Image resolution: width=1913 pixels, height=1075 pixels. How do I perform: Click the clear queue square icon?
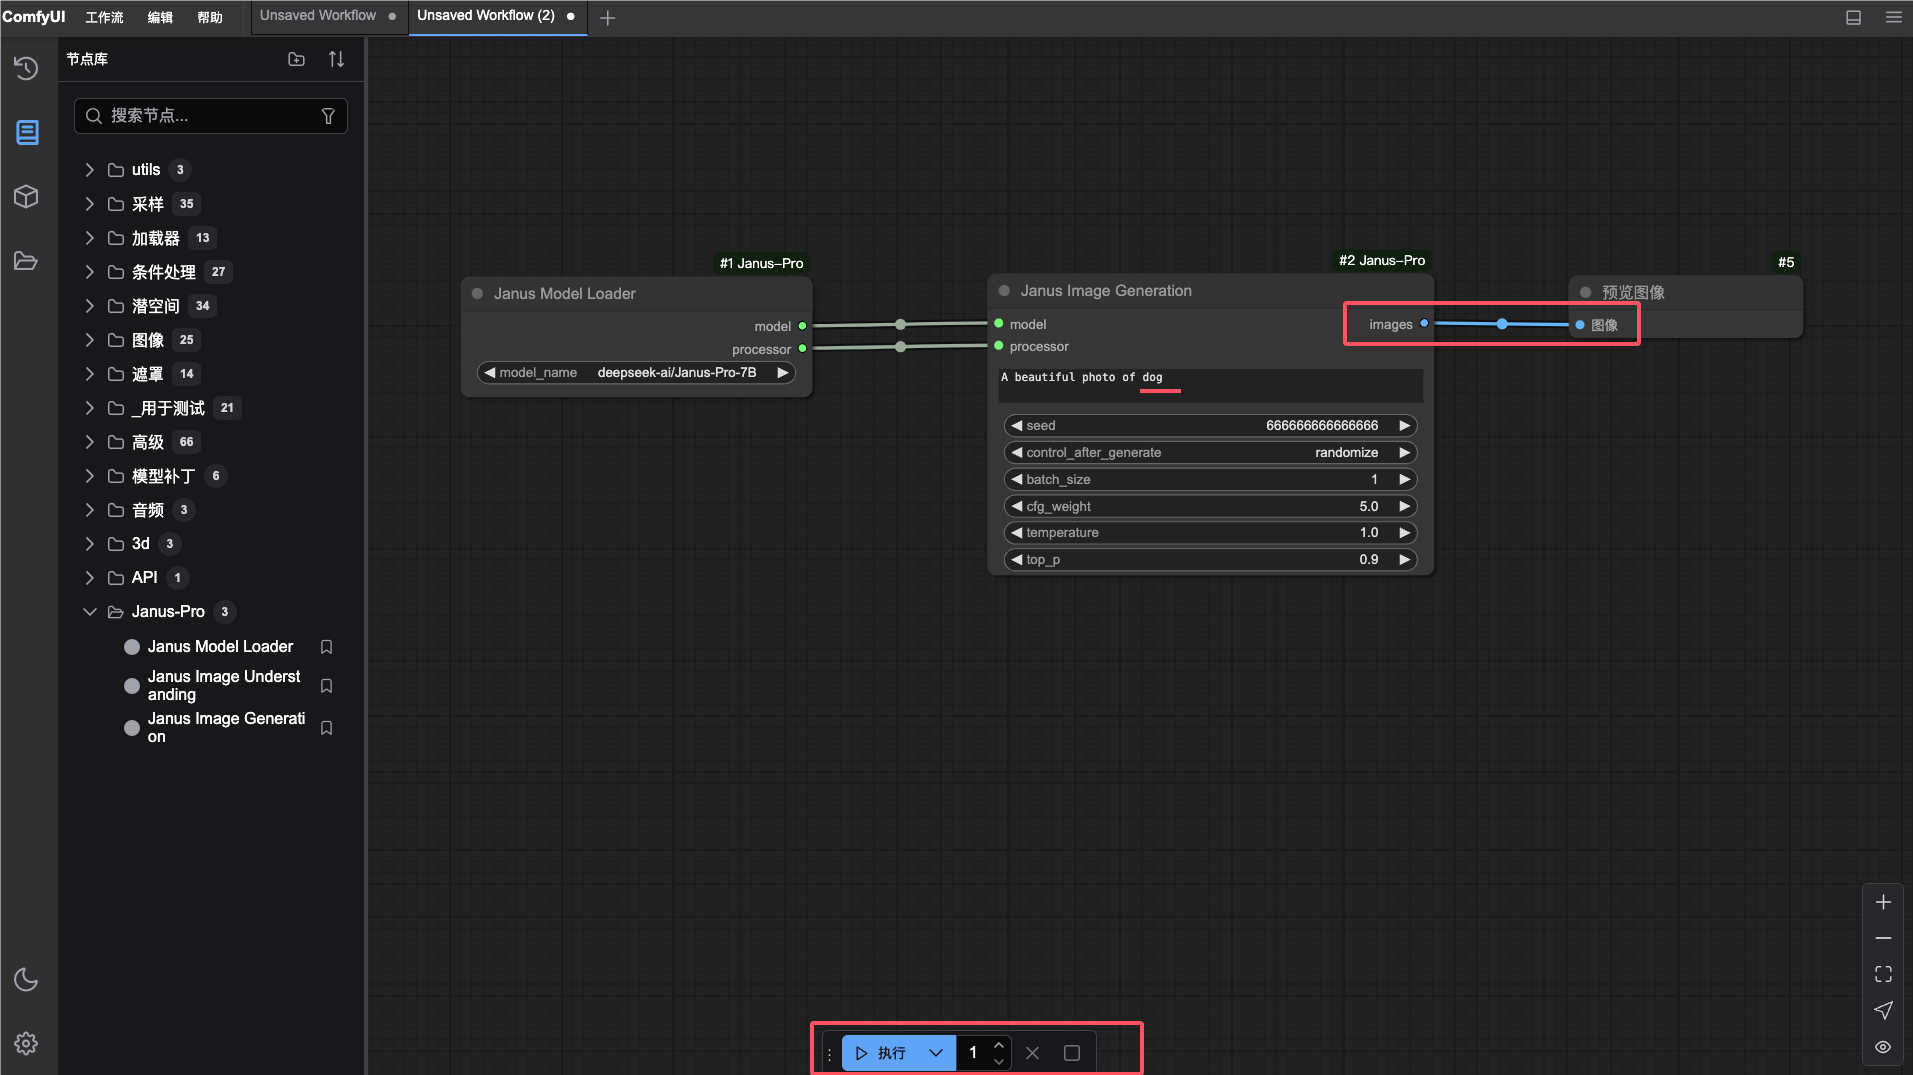click(x=1072, y=1053)
